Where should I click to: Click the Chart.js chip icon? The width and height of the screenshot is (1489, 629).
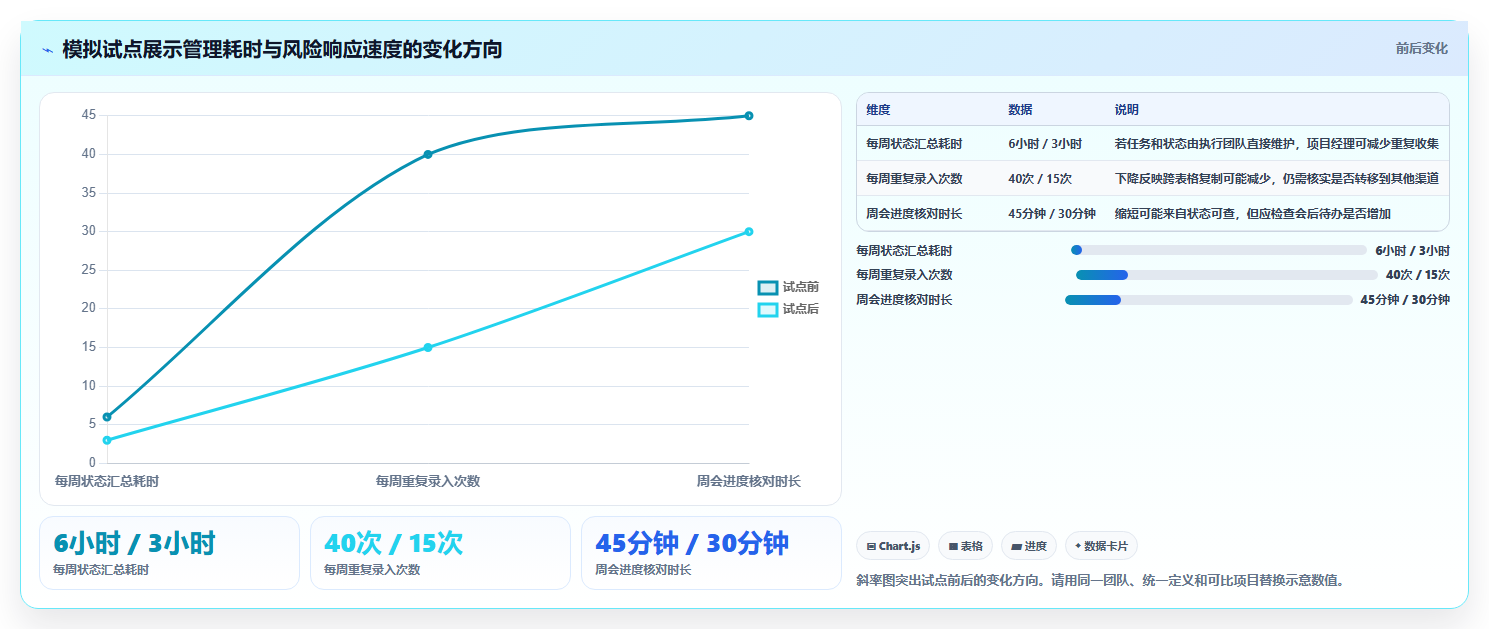tap(871, 547)
